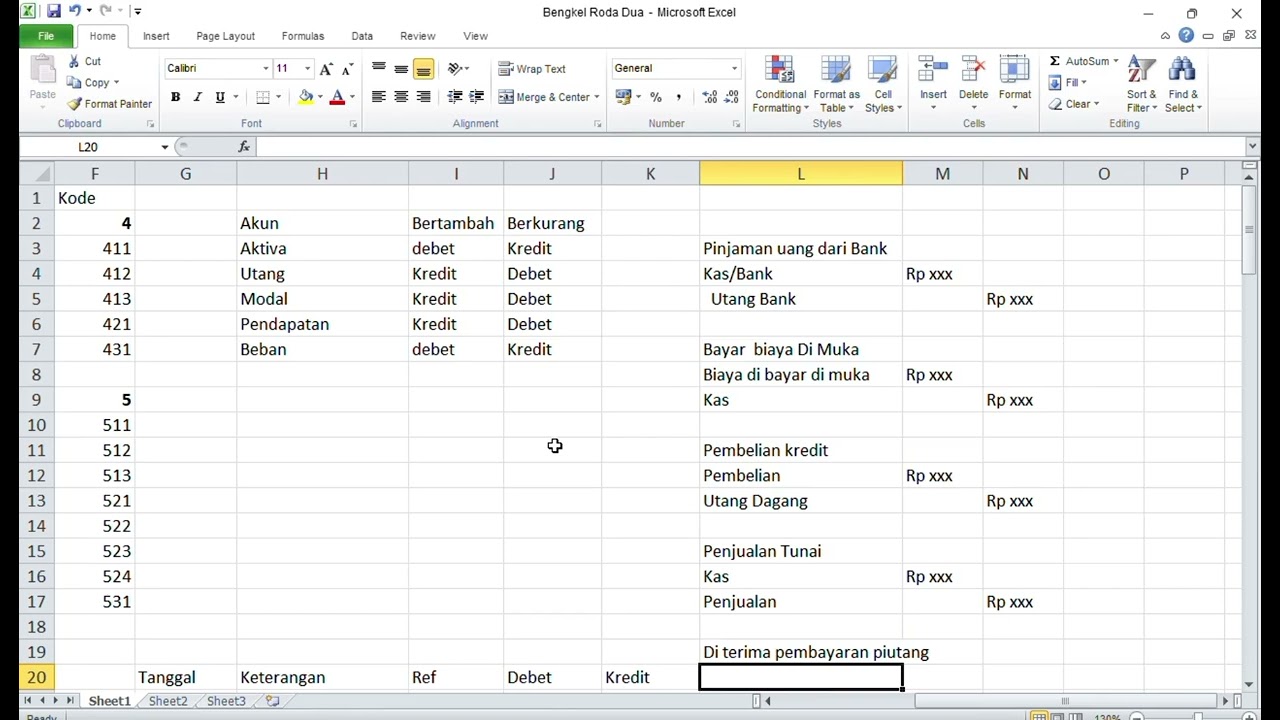This screenshot has width=1280, height=720.
Task: Click the Orientation text angle icon
Action: tap(457, 68)
